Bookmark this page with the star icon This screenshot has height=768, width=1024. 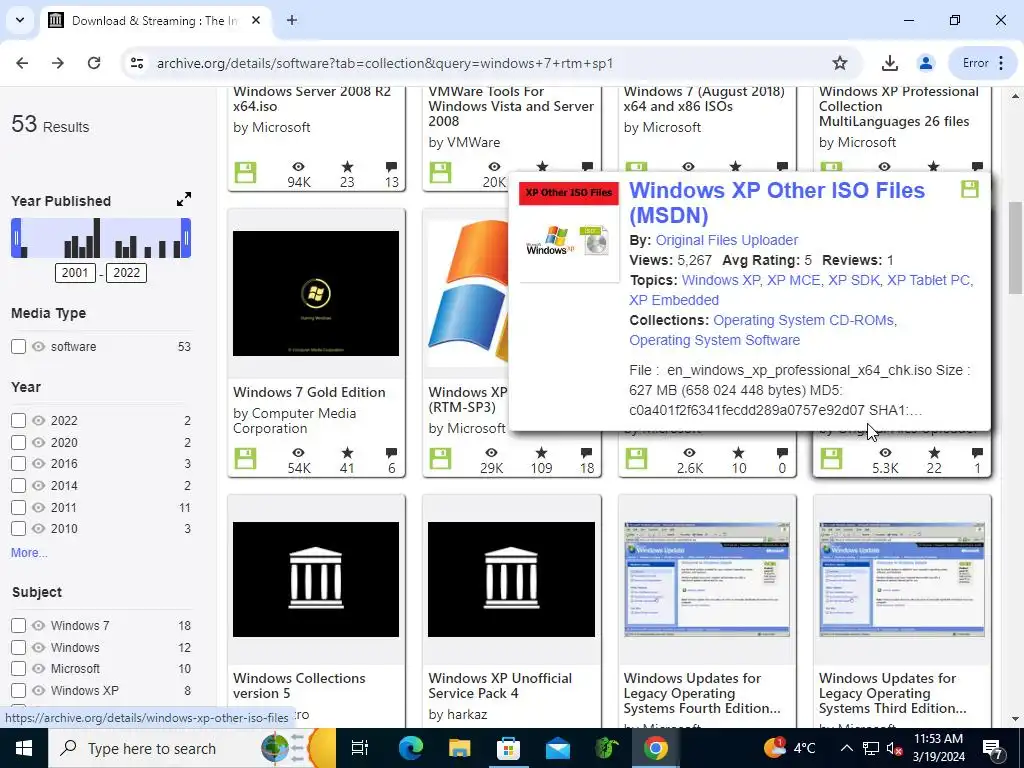point(840,63)
